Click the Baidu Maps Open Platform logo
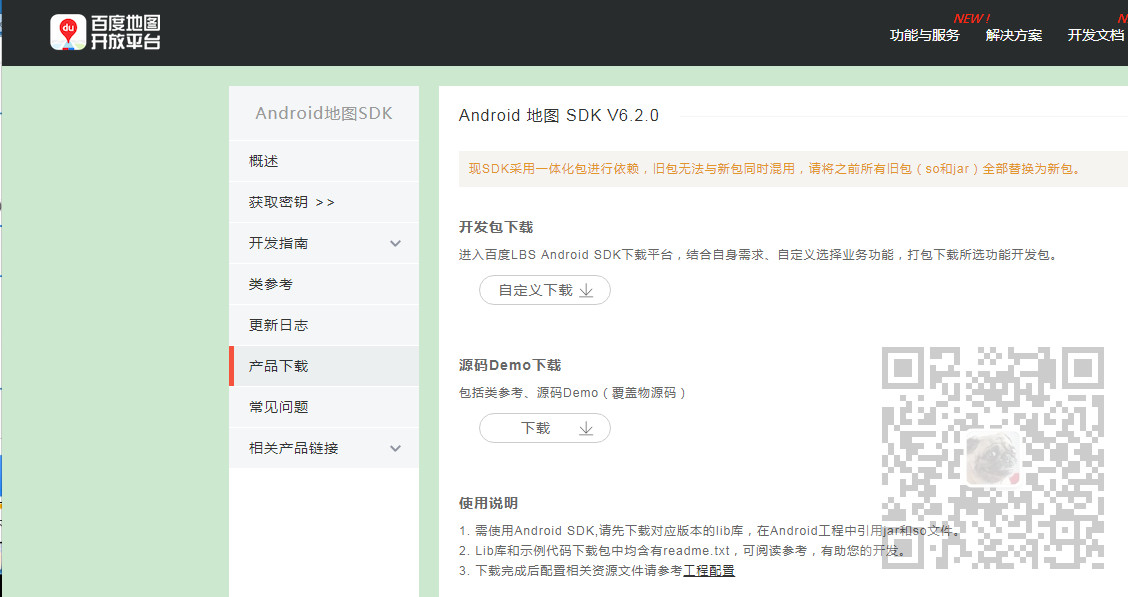Viewport: 1128px width, 597px height. [105, 32]
